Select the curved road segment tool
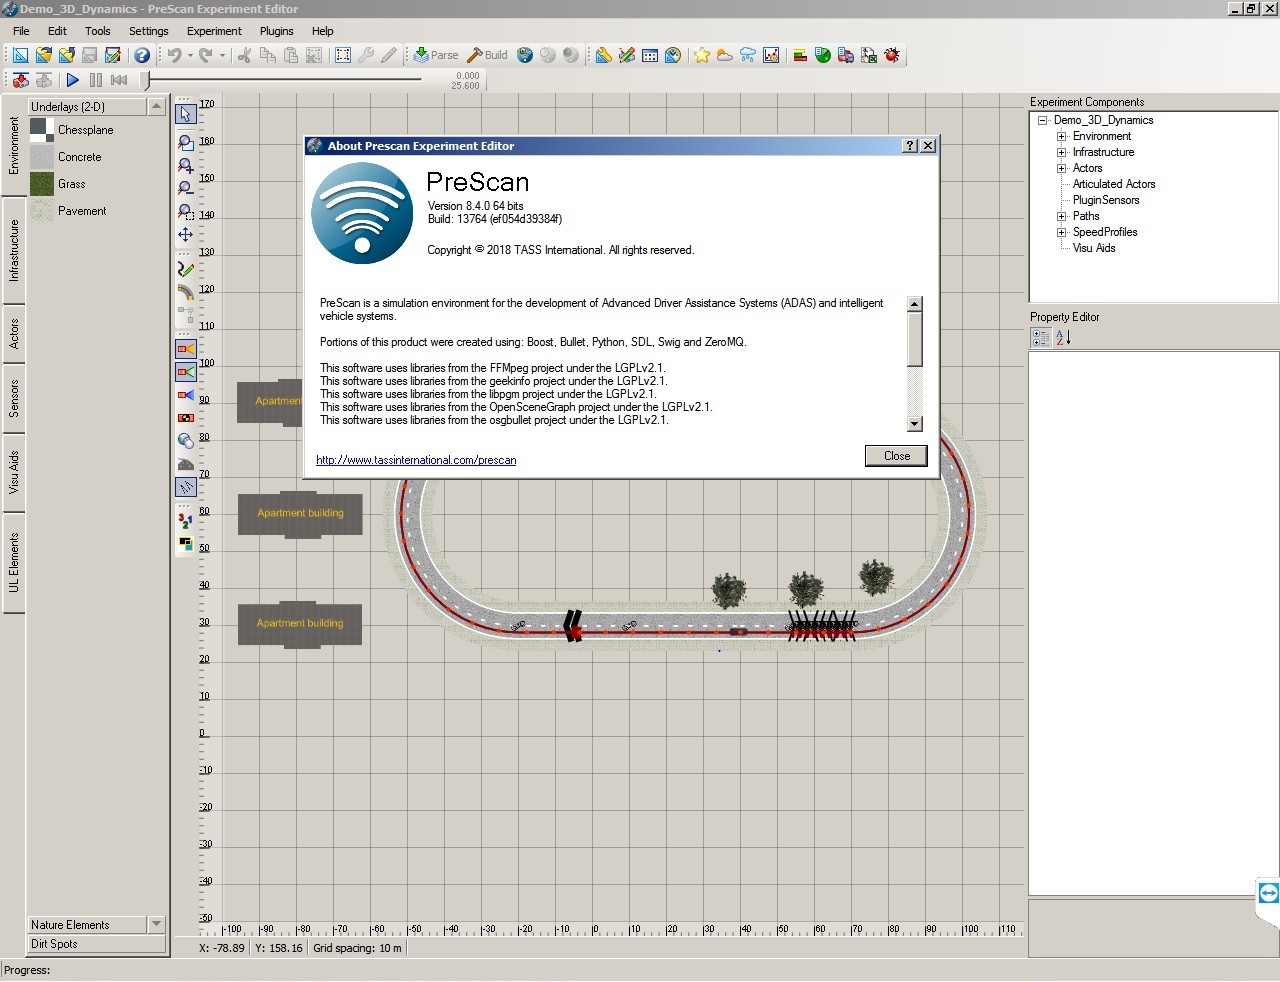1280x982 pixels. [186, 292]
